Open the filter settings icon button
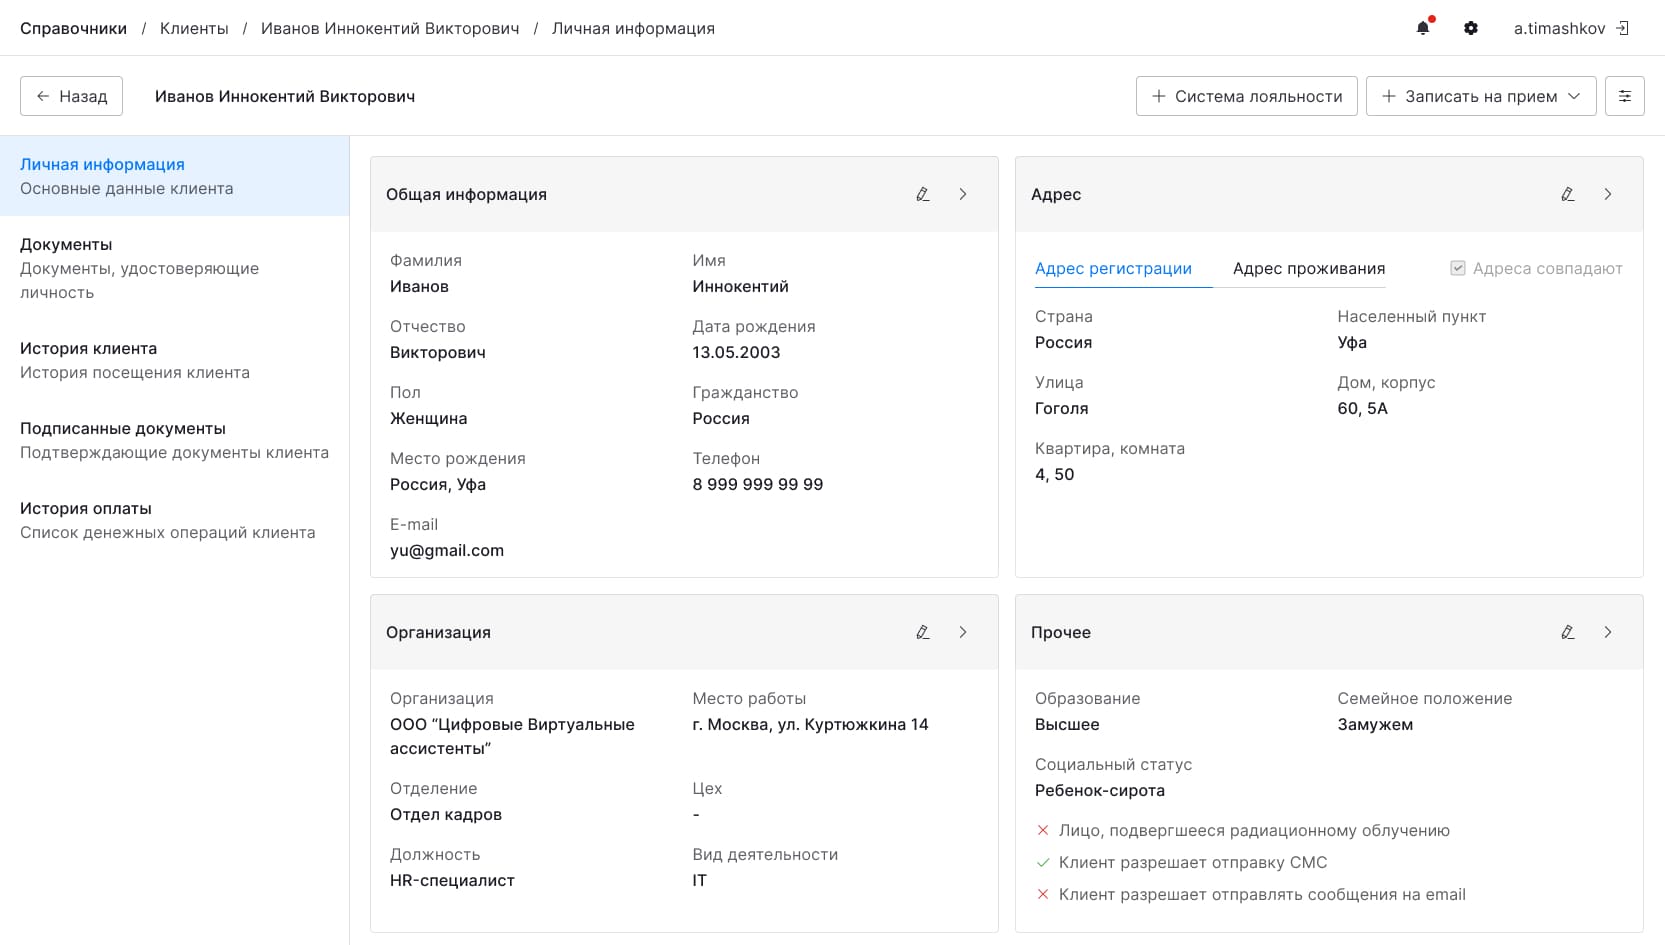Viewport: 1665px width, 945px height. pos(1625,96)
